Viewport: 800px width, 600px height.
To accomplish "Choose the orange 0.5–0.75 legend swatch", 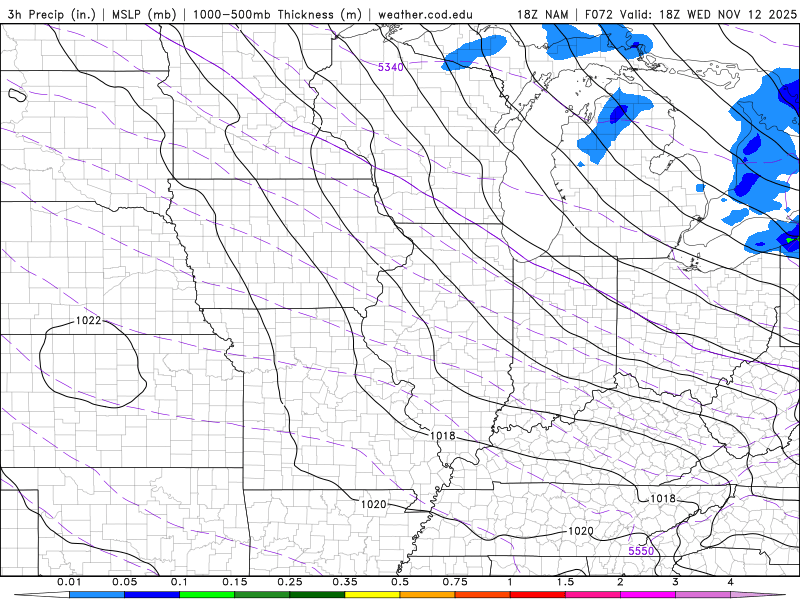I will click(428, 595).
